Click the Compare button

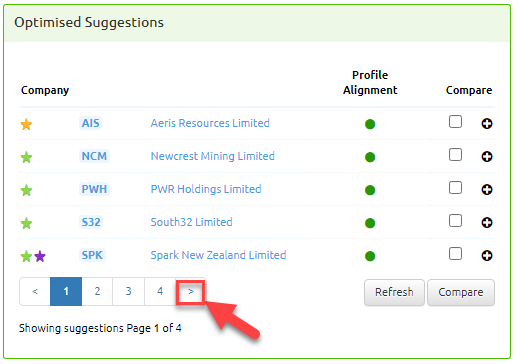pos(461,292)
